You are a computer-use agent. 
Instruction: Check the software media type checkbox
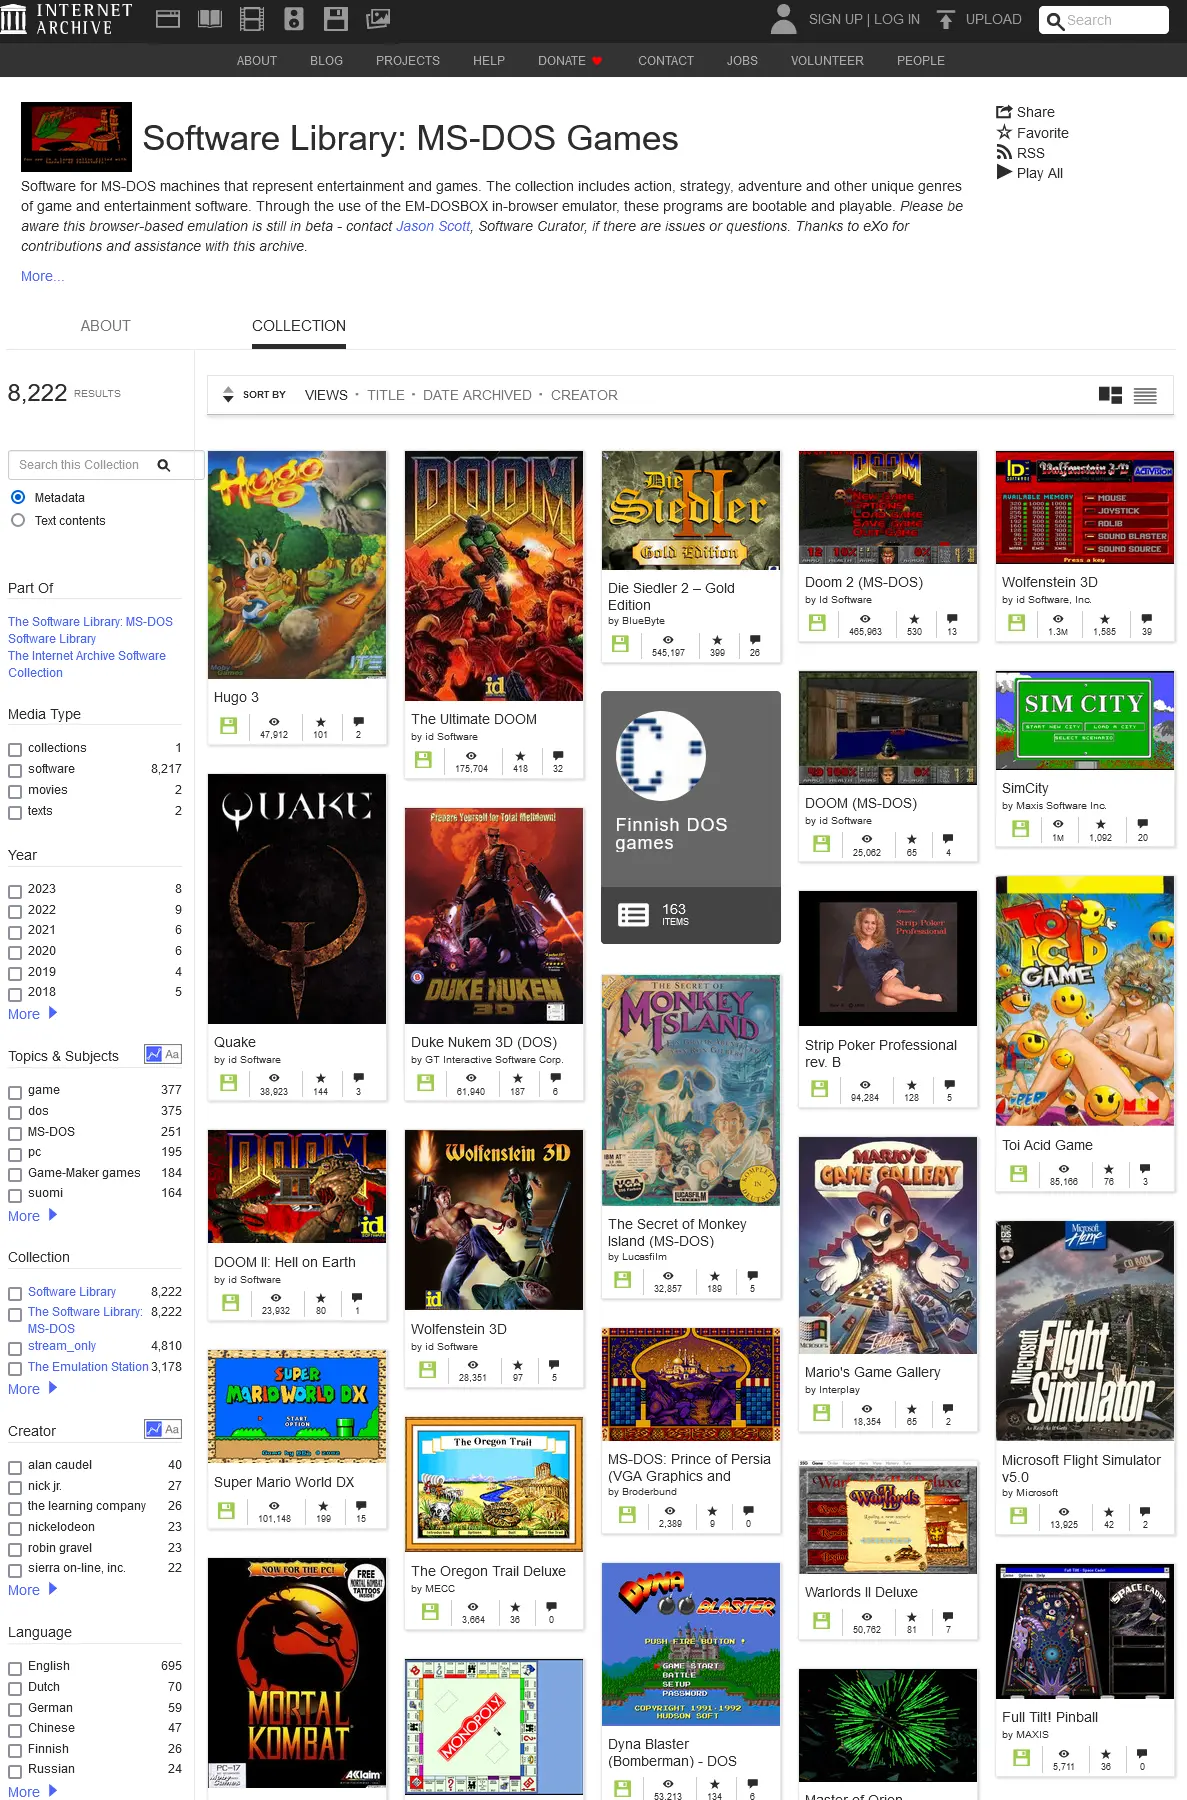pyautogui.click(x=15, y=770)
